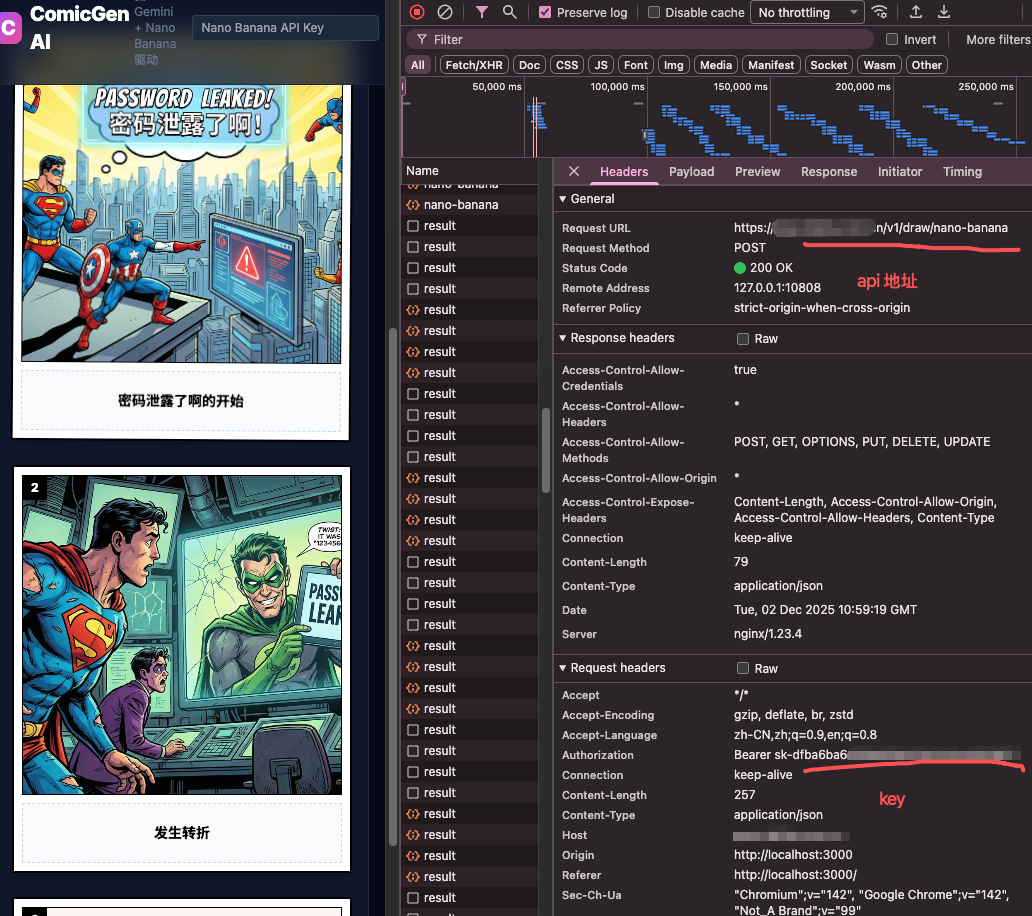Switch to the Payload tab
Viewport: 1032px width, 916px height.
691,172
